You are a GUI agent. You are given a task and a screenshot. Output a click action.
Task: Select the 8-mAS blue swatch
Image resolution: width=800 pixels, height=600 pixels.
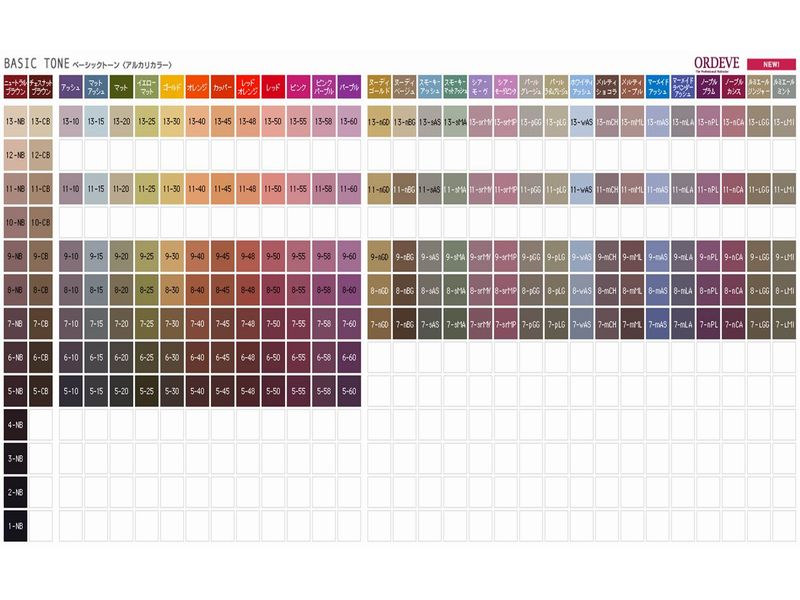point(658,290)
